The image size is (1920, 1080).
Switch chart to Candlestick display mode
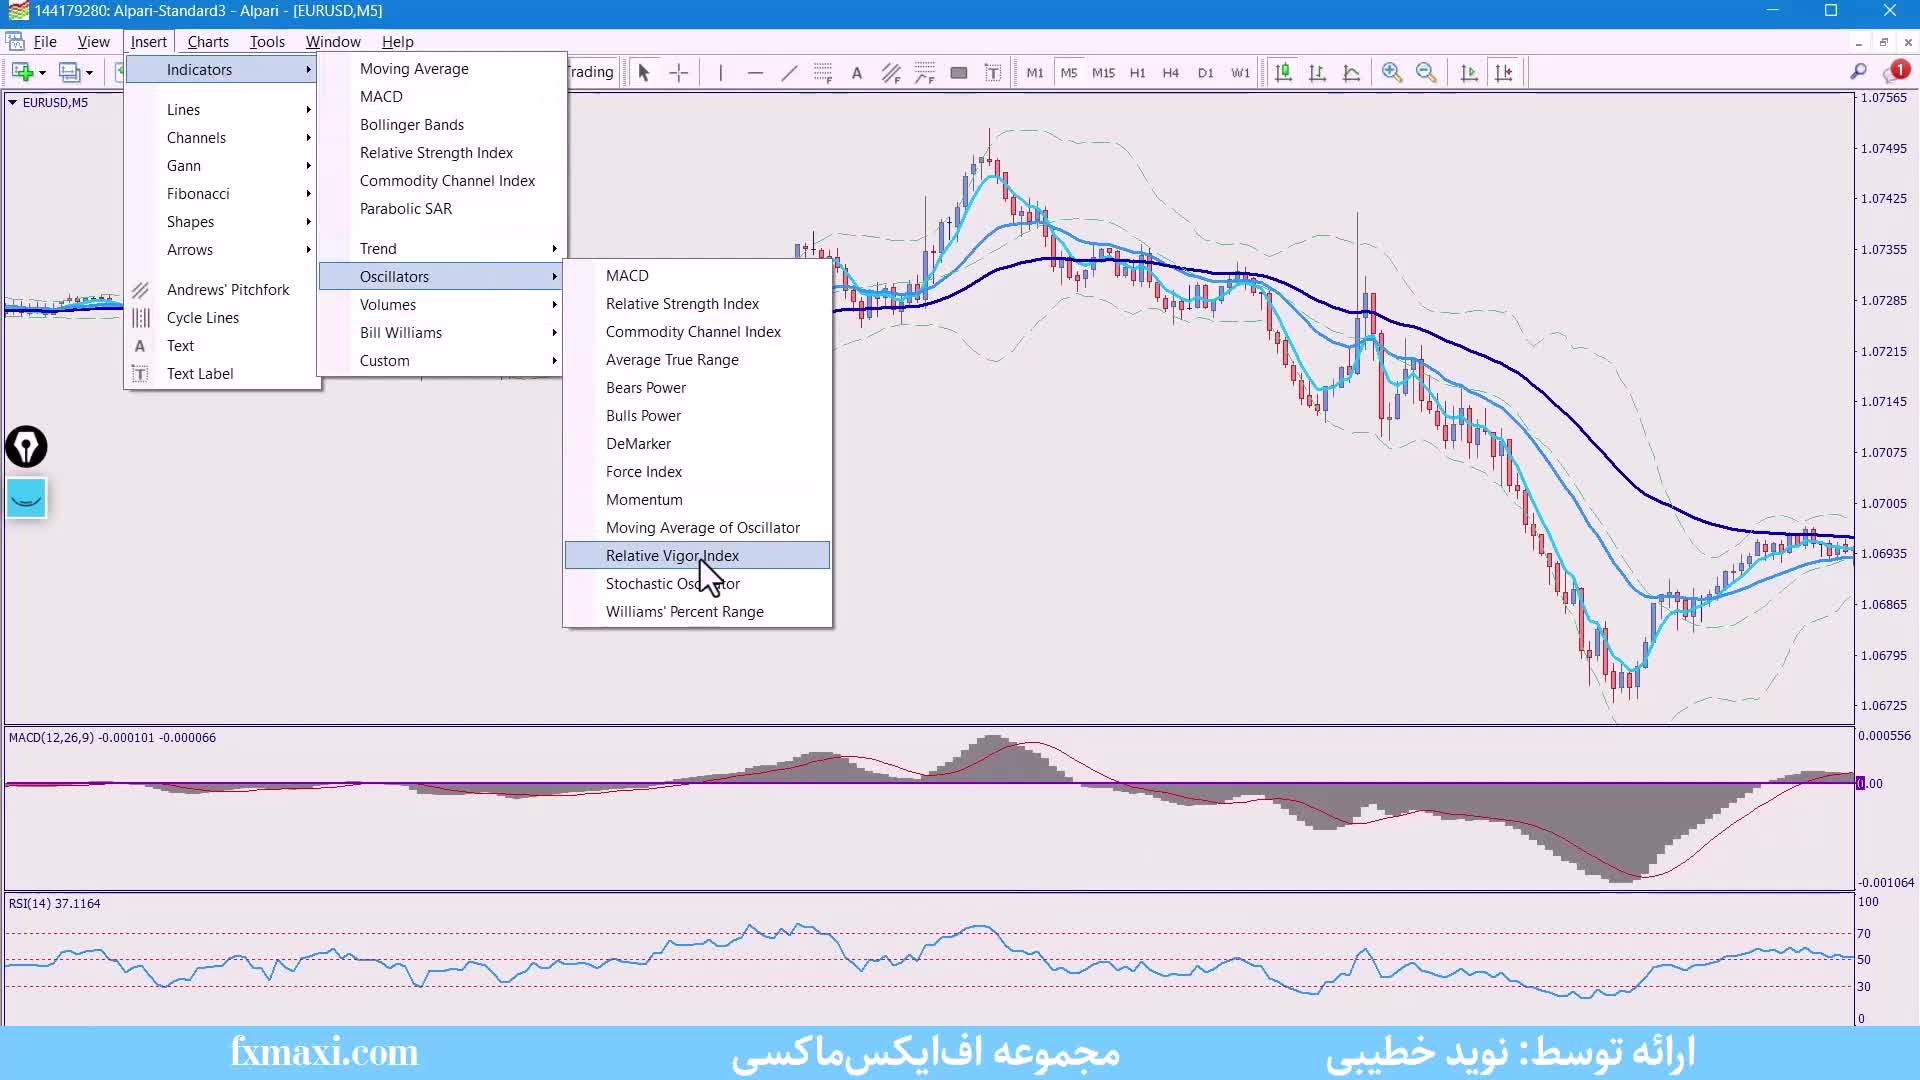[1283, 72]
